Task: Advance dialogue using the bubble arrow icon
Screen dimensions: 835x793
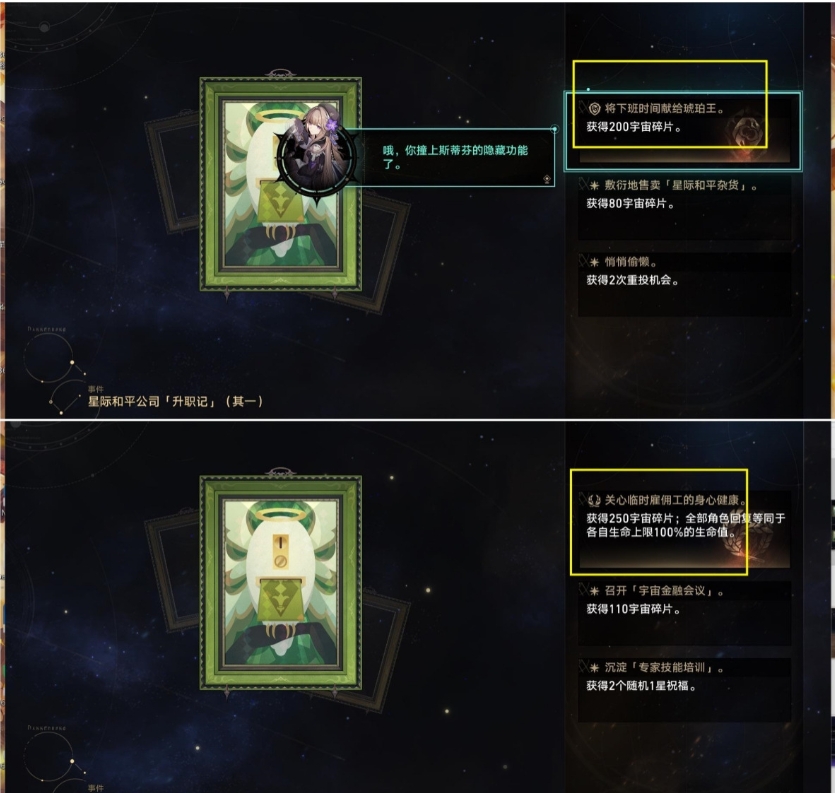Action: tap(547, 179)
